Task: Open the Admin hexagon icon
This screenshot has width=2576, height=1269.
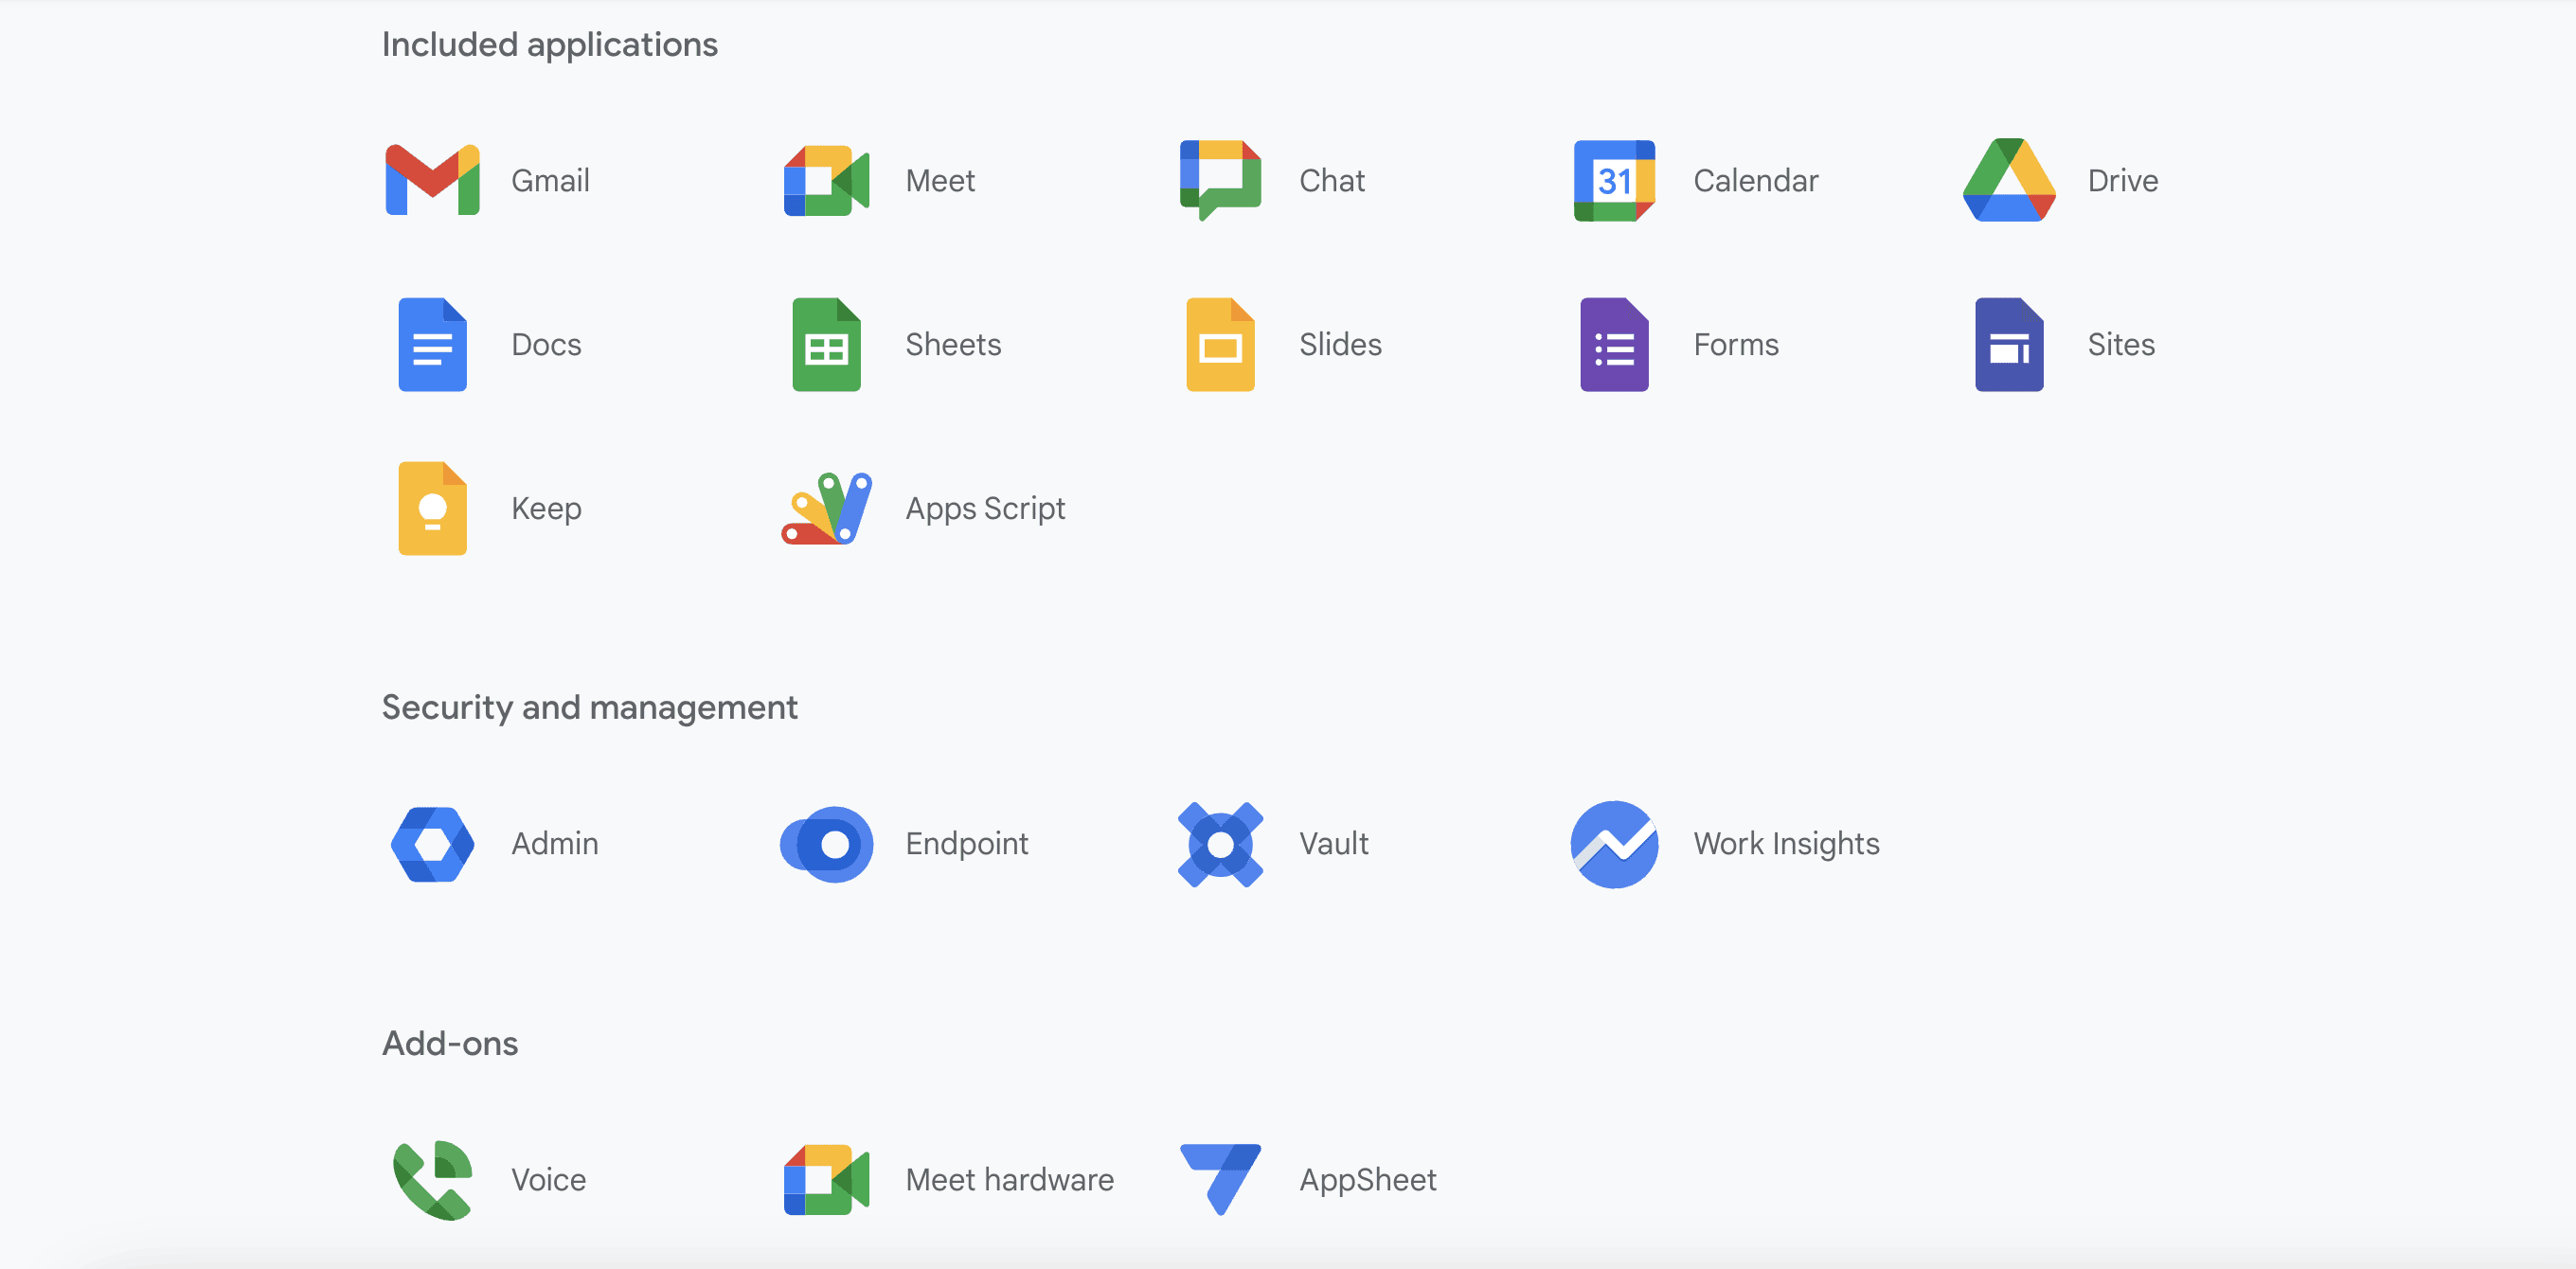Action: [x=432, y=844]
